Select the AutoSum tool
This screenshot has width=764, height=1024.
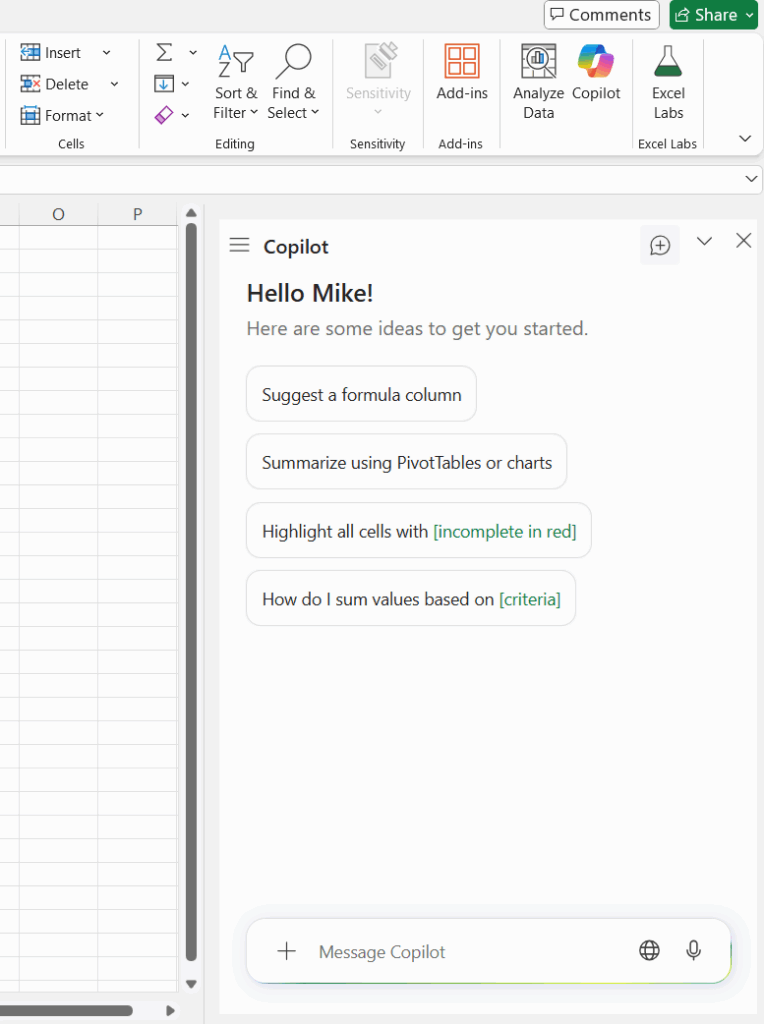[x=162, y=52]
